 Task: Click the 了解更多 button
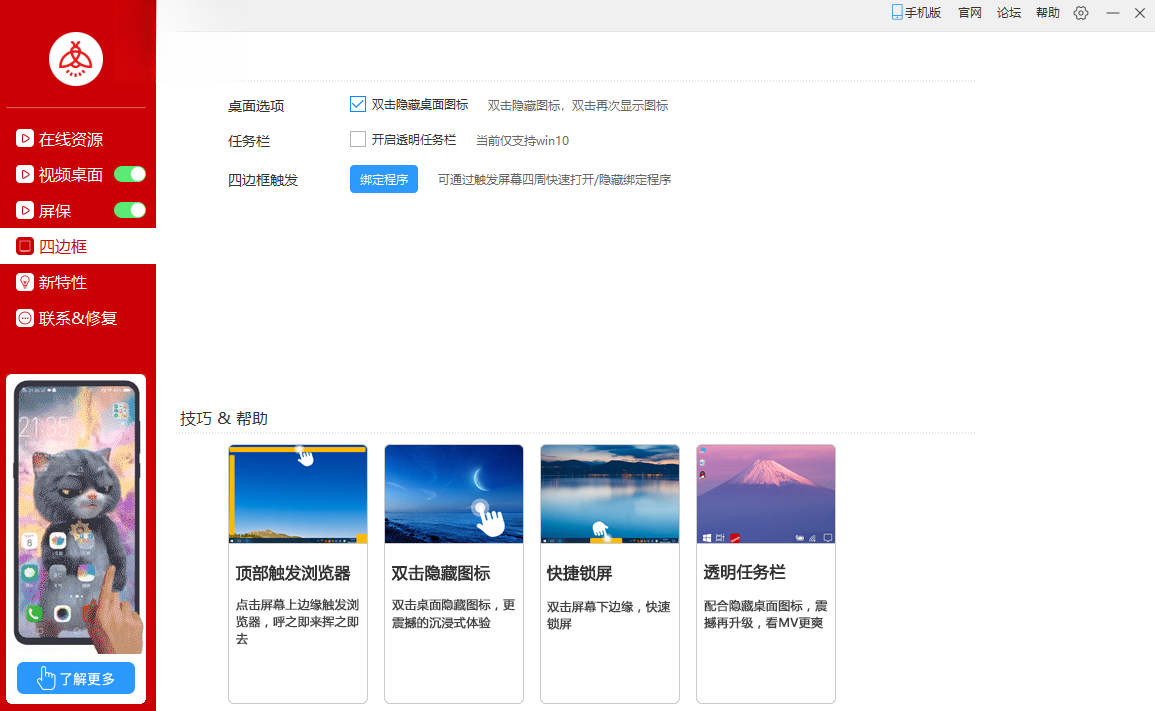pos(76,678)
